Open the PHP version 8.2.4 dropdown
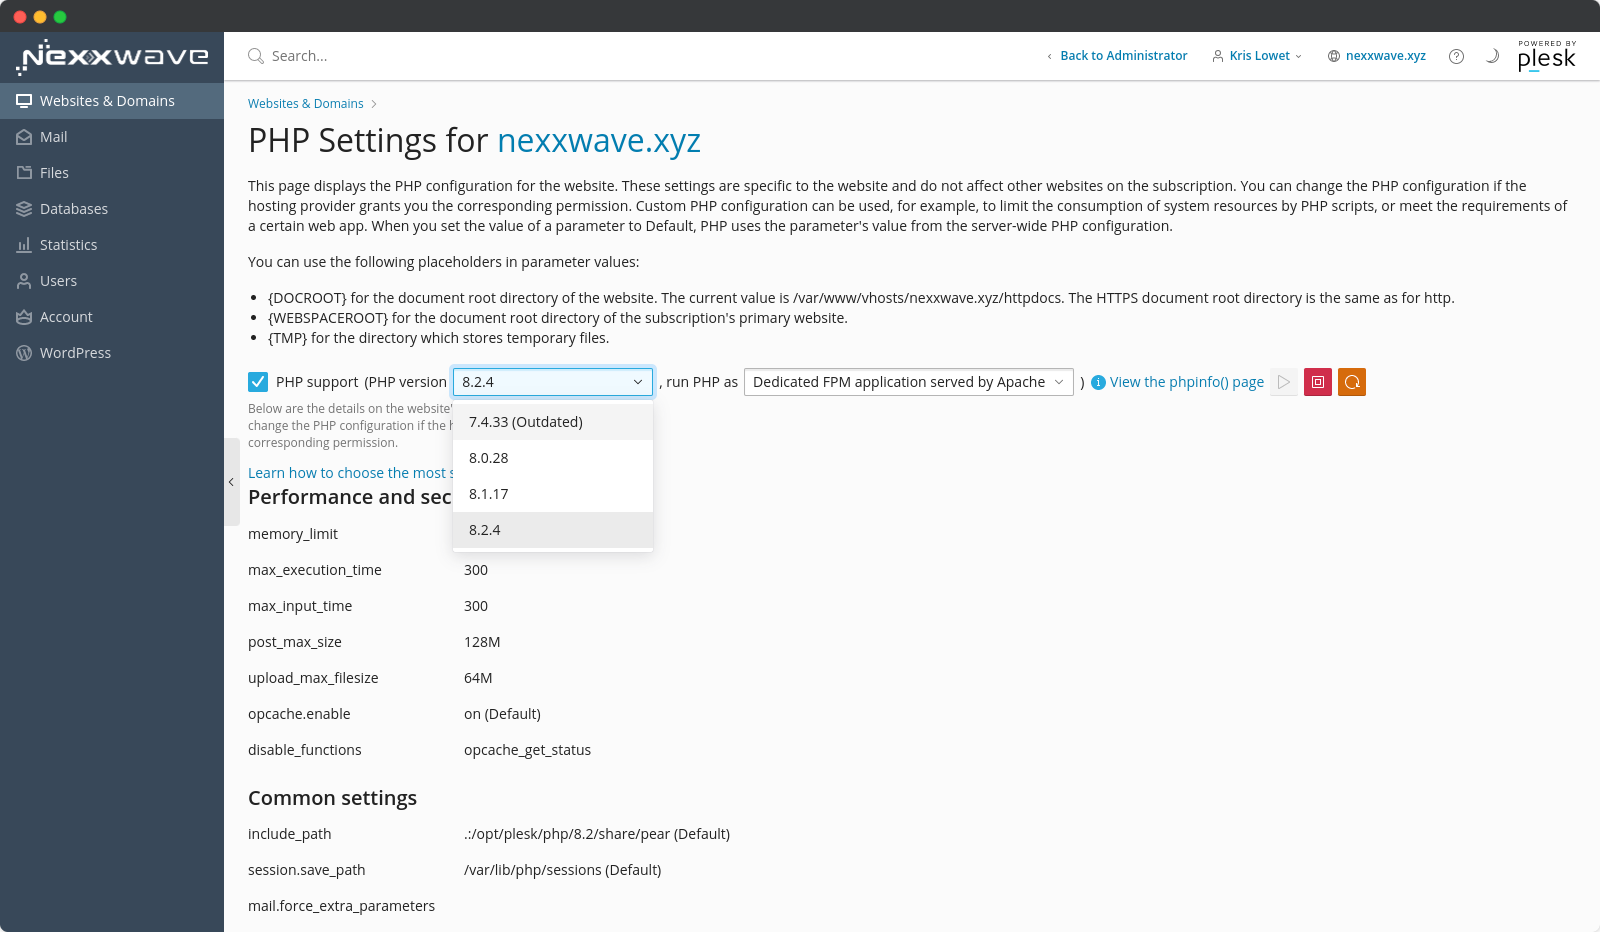The width and height of the screenshot is (1600, 932). (x=553, y=382)
